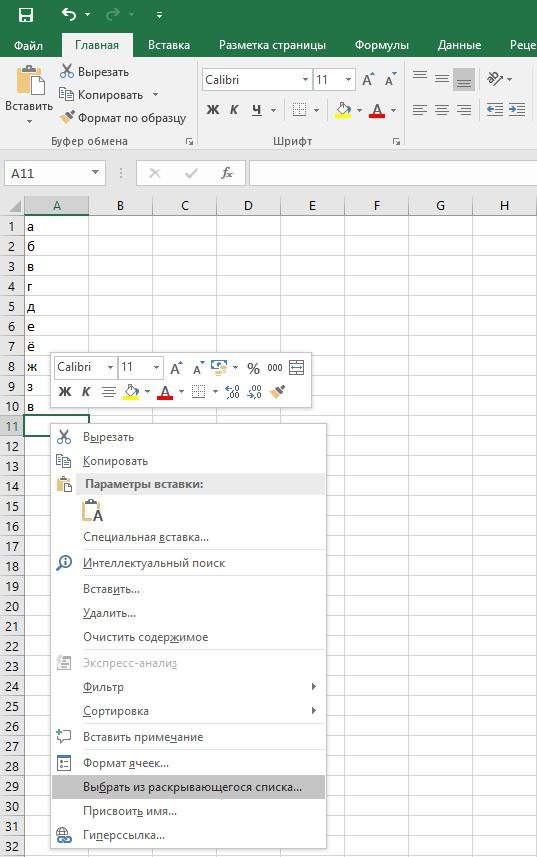The image size is (537, 857).
Task: Choose Вырезать from the context menu
Action: [188, 437]
